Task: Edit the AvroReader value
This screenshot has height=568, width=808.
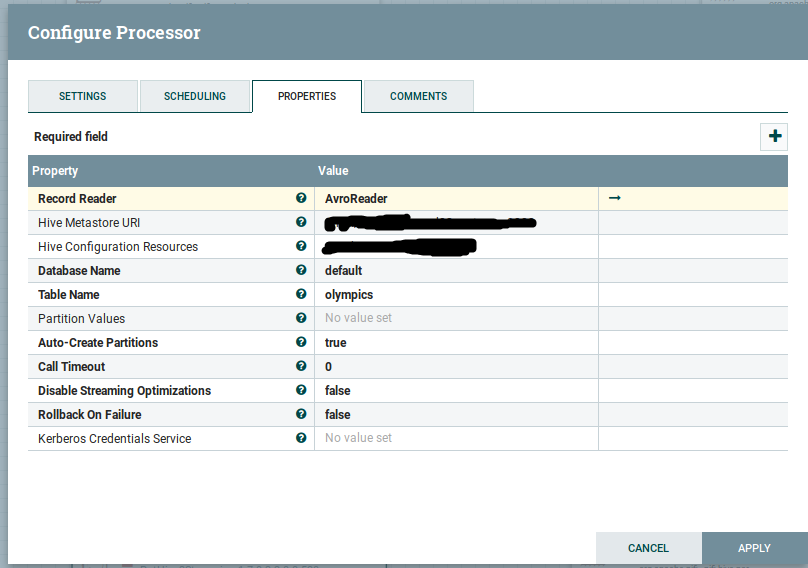Action: point(457,198)
